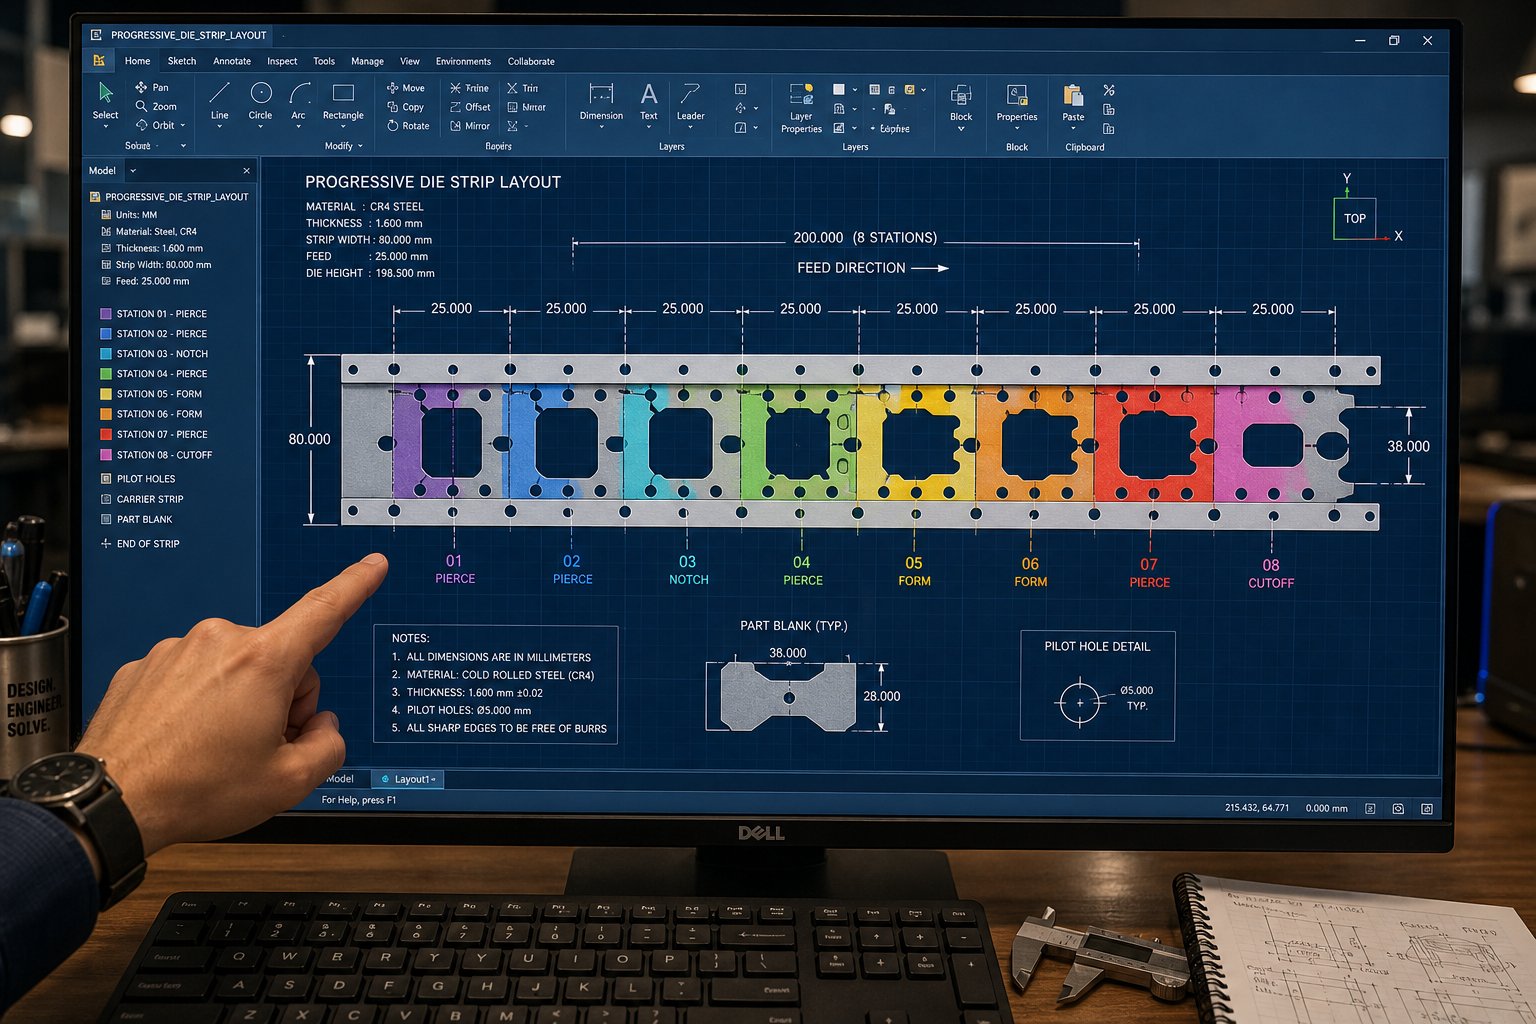
Task: Open the Orbit dropdown arrow
Action: (184, 126)
